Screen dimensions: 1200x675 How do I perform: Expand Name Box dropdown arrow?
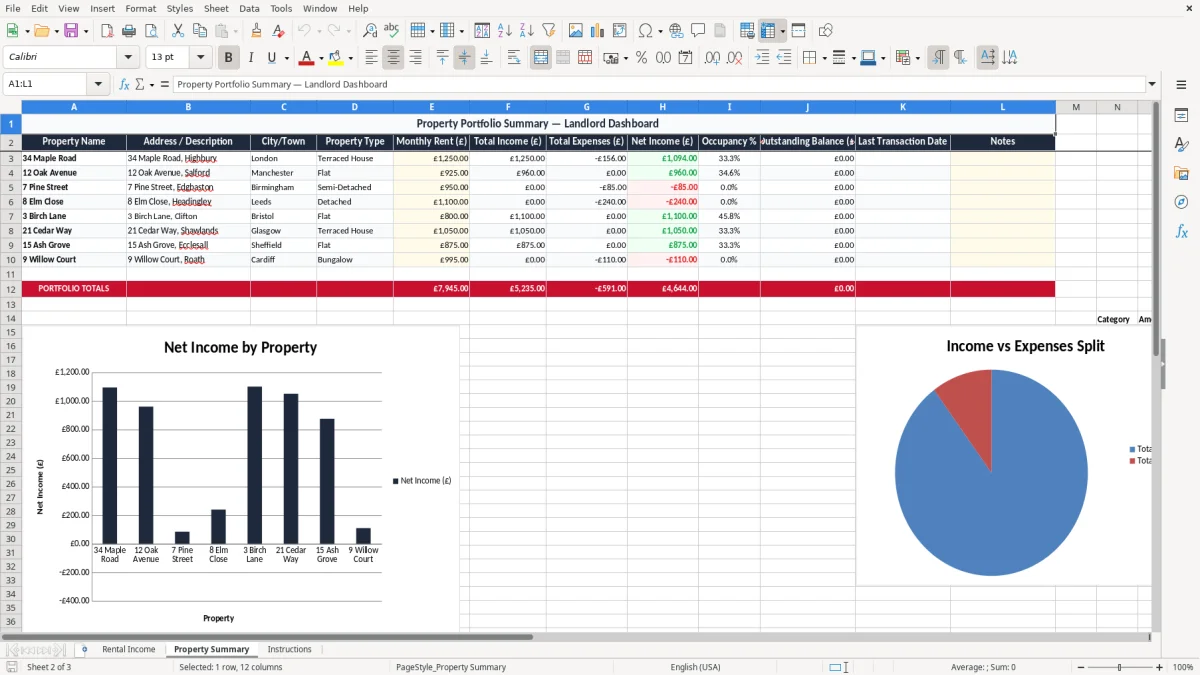click(98, 84)
